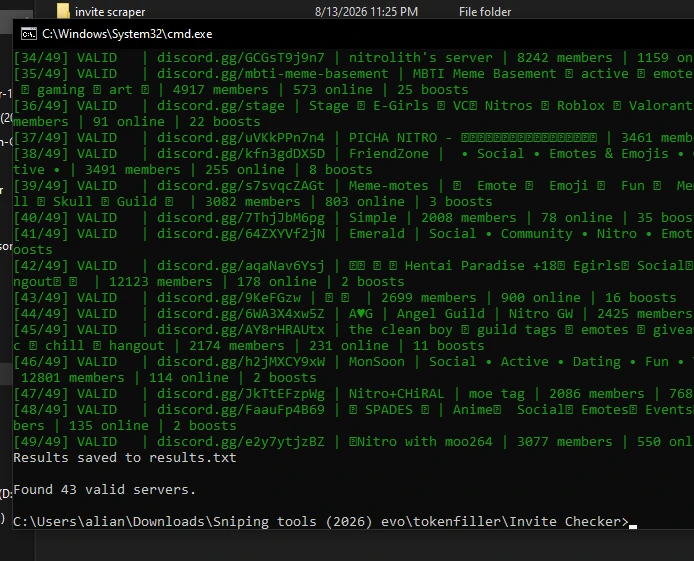Click the C:\Windows\System32\cmd.exe window title
Viewport: 694px width, 561px height.
127,34
